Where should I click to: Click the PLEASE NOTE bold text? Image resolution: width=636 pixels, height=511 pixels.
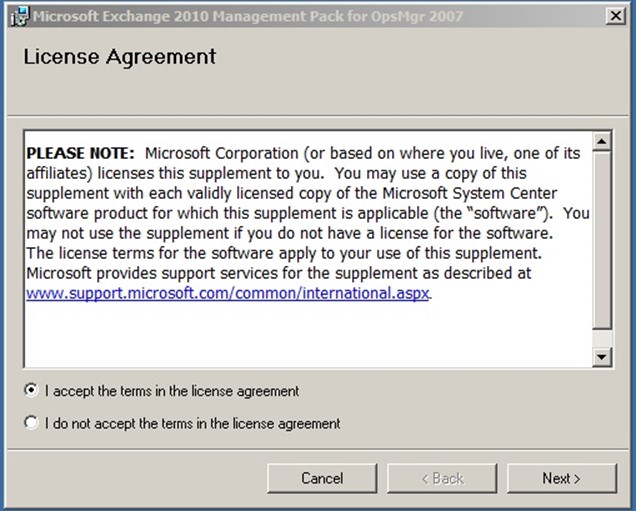pyautogui.click(x=80, y=153)
